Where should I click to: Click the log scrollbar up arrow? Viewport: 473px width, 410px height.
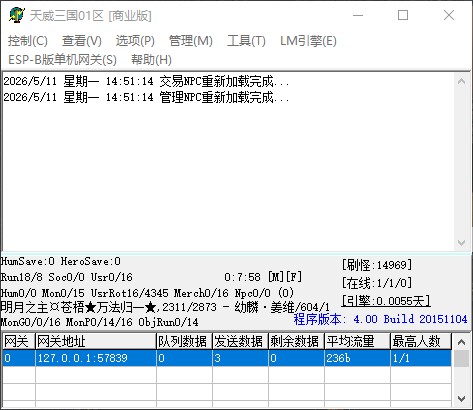click(x=462, y=81)
